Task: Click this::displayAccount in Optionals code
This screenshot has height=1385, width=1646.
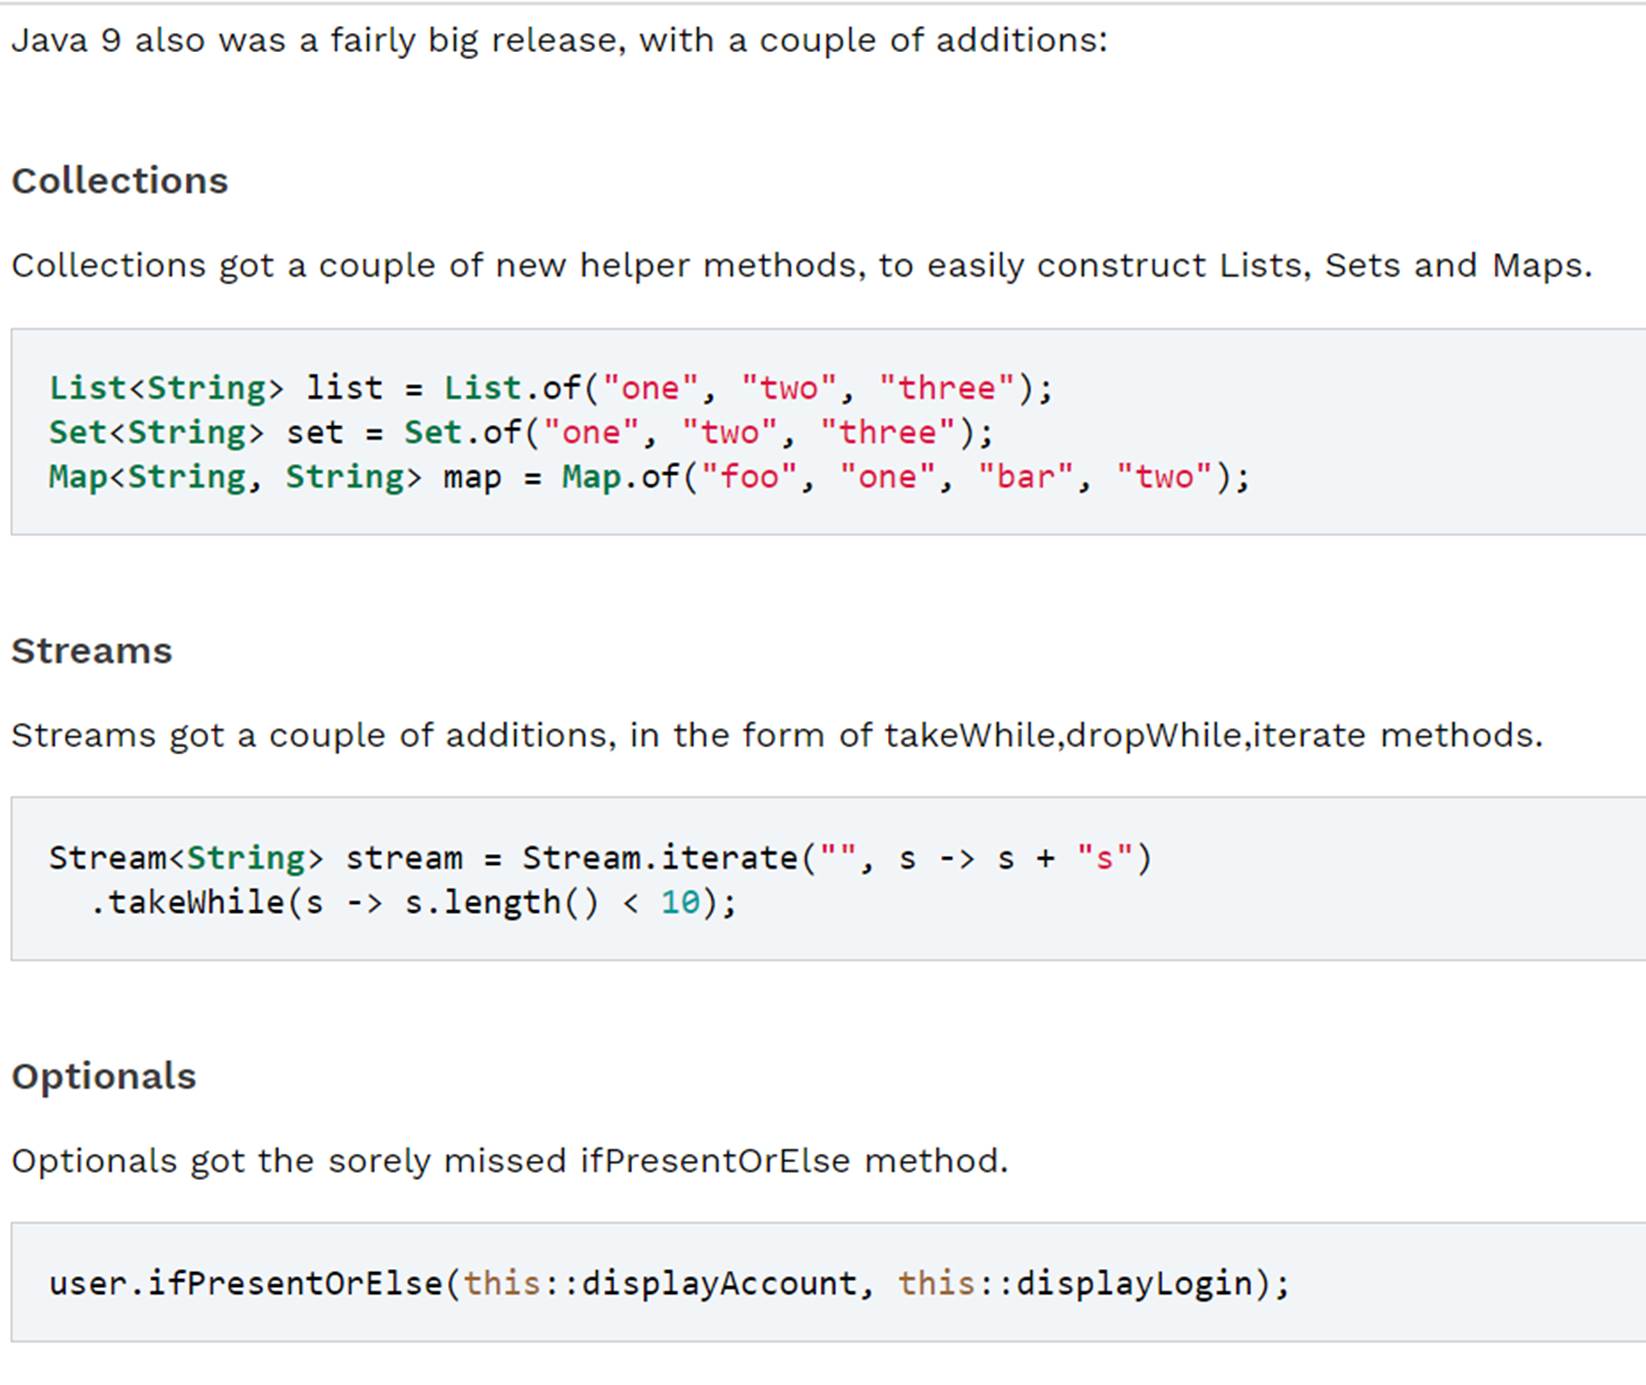Action: tap(660, 1283)
